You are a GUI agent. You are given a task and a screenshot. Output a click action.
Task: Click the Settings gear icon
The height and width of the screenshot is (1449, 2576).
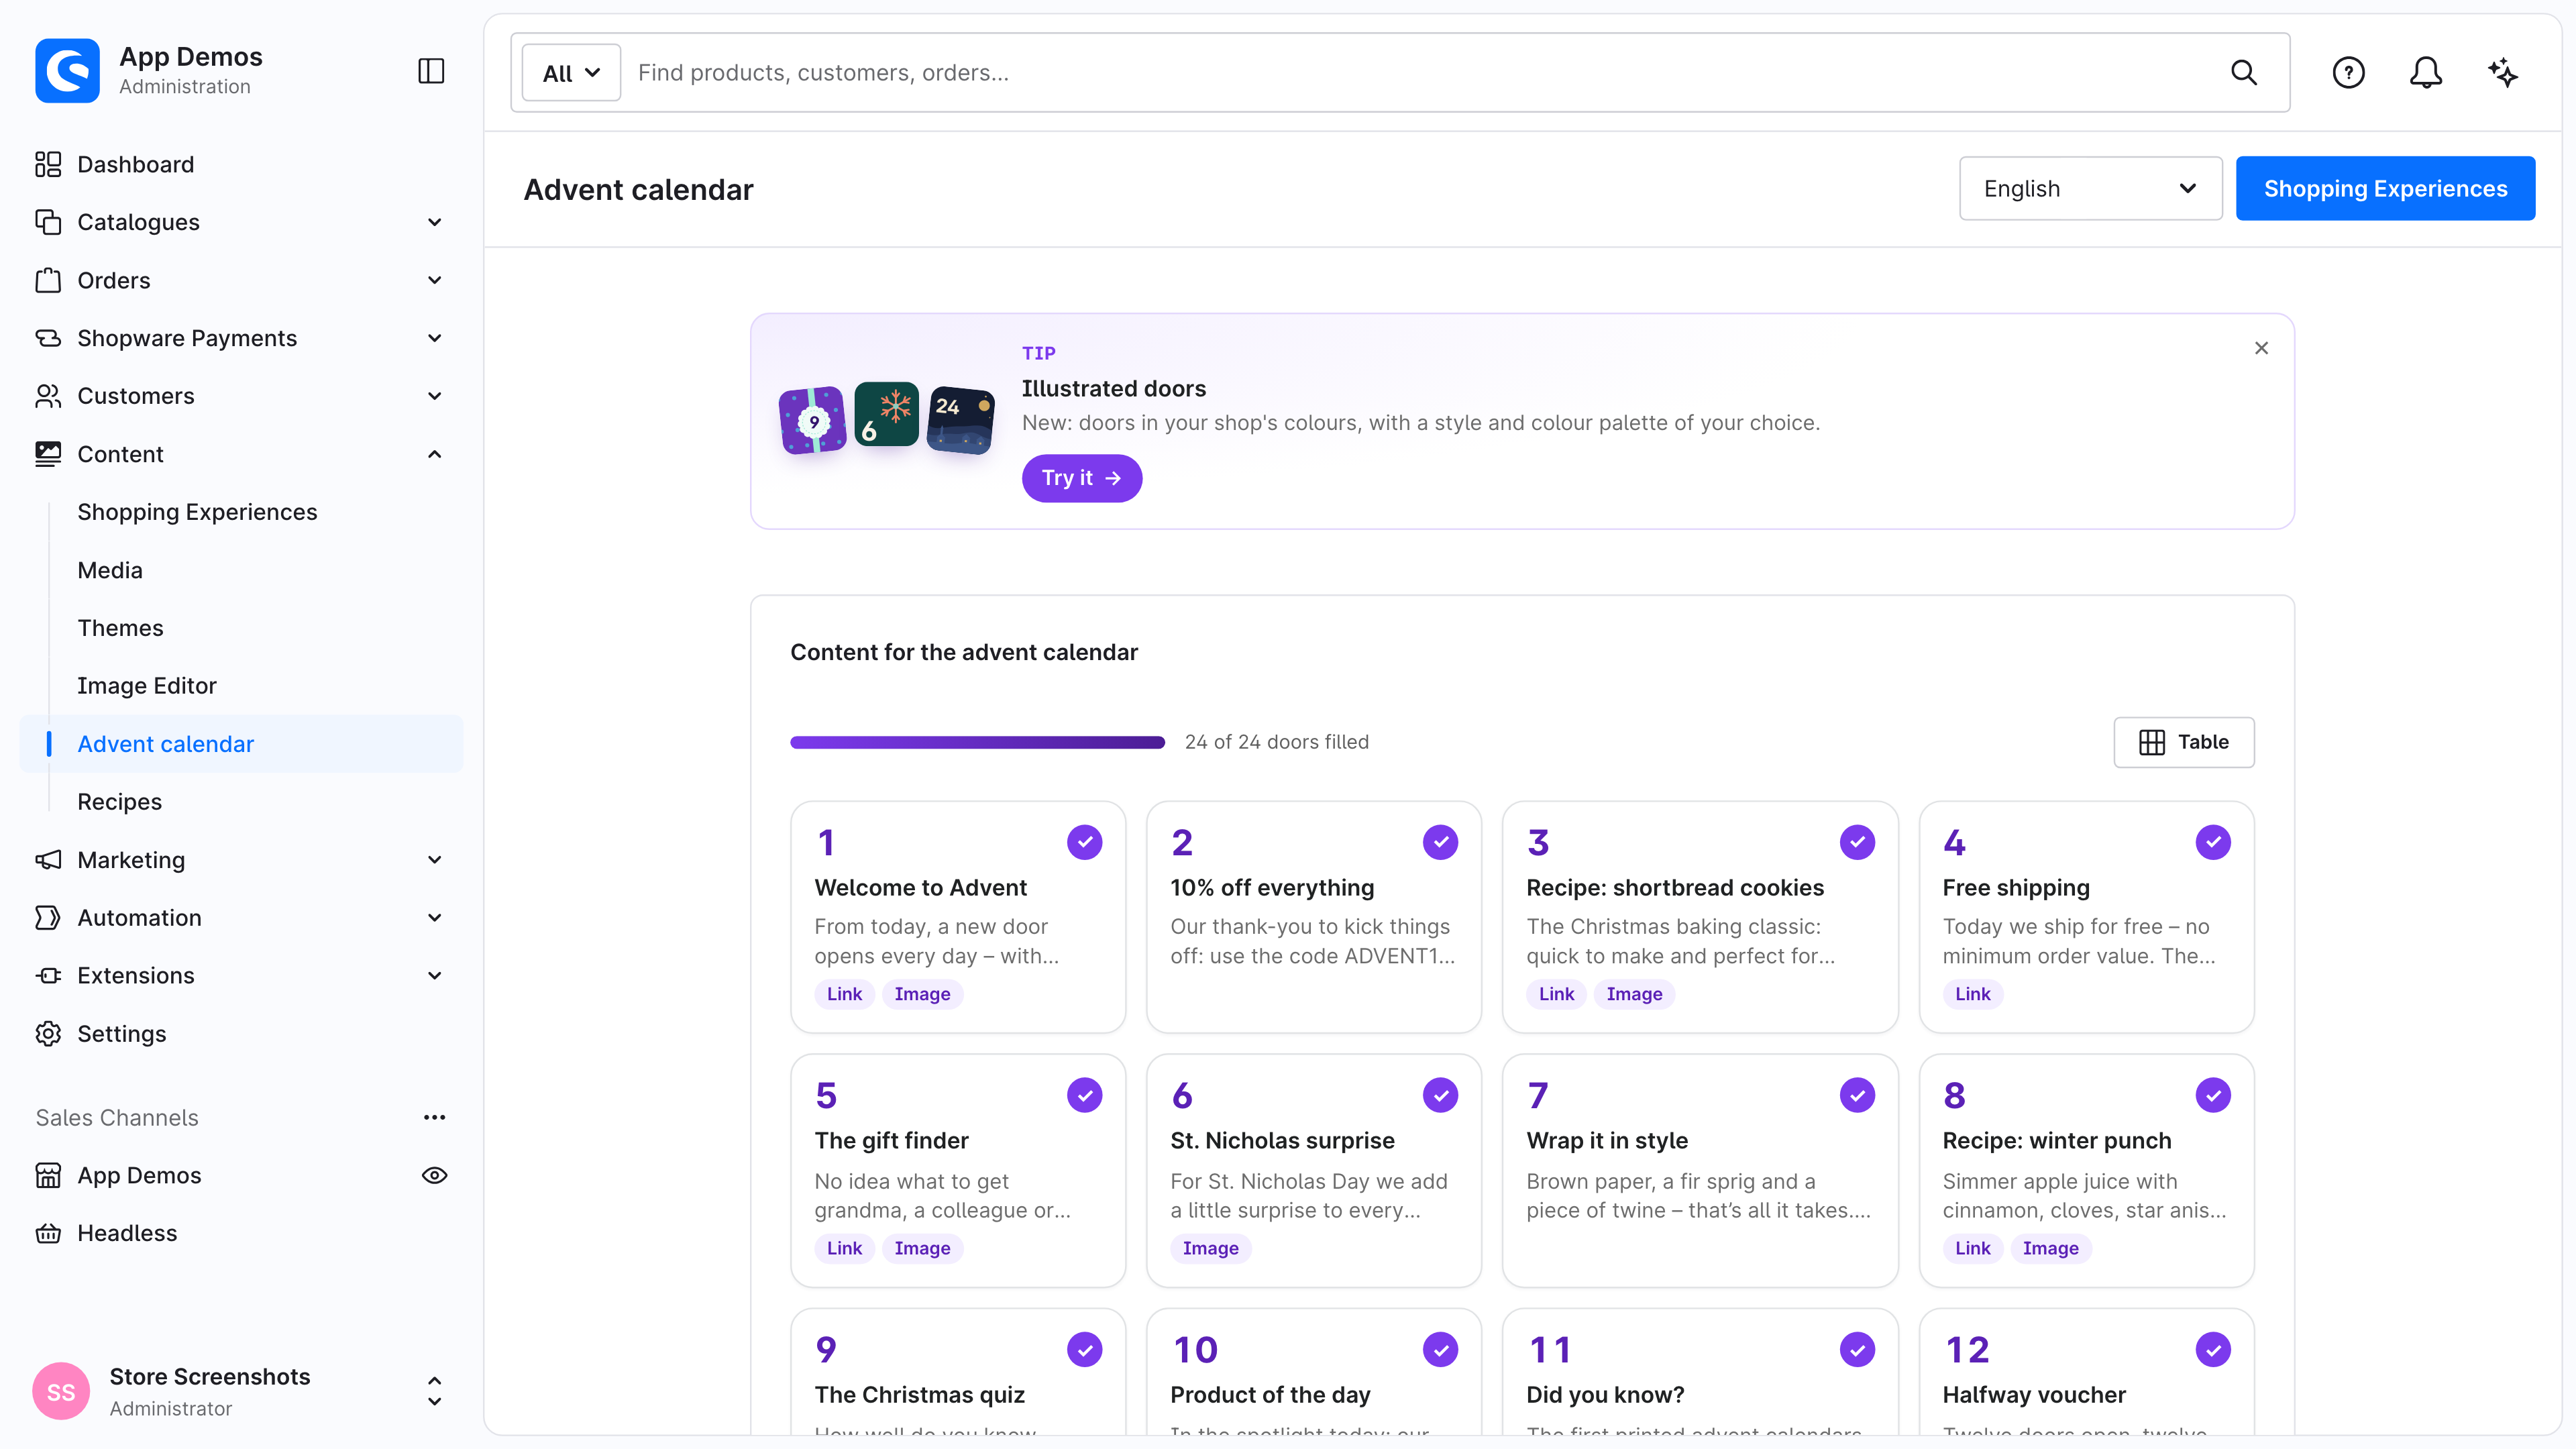coord(48,1033)
